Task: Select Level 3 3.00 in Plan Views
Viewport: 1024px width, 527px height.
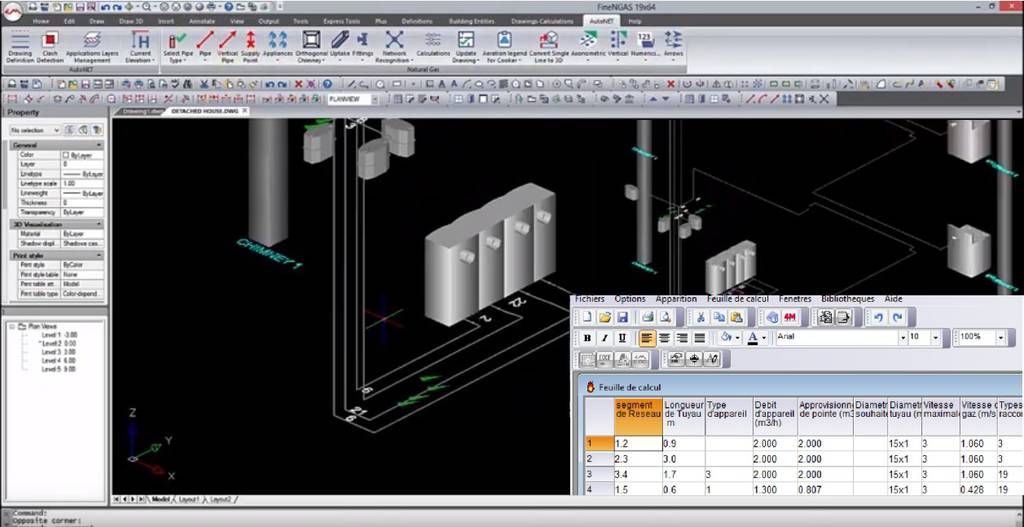Action: (x=59, y=352)
